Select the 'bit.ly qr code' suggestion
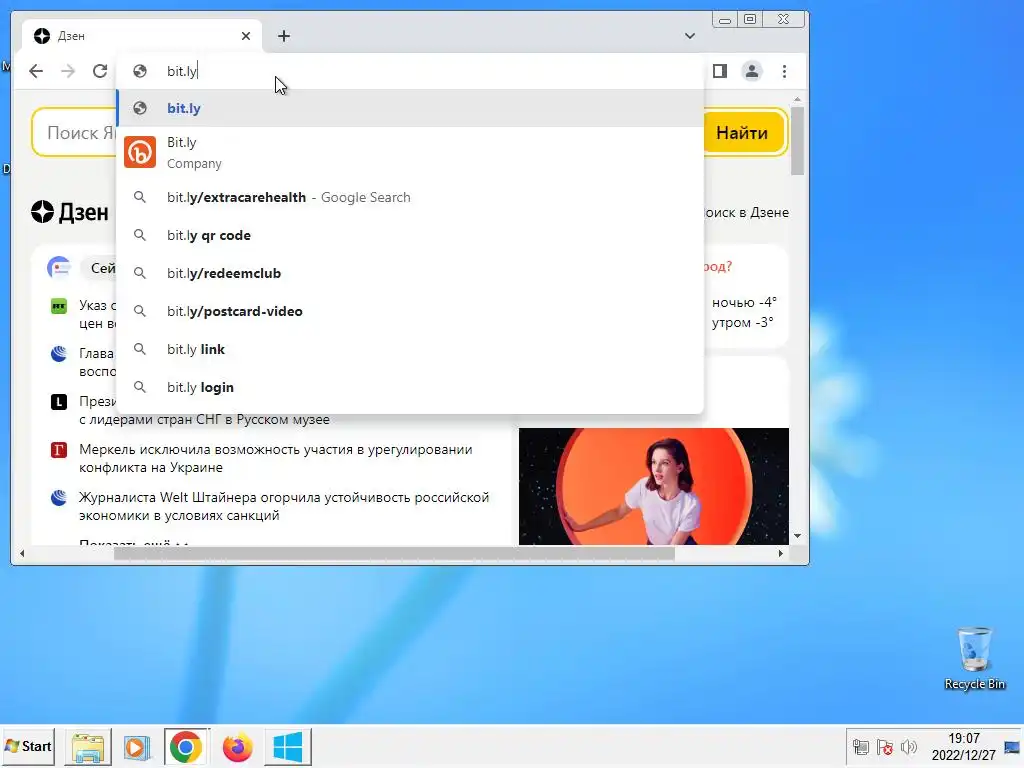 click(x=410, y=235)
